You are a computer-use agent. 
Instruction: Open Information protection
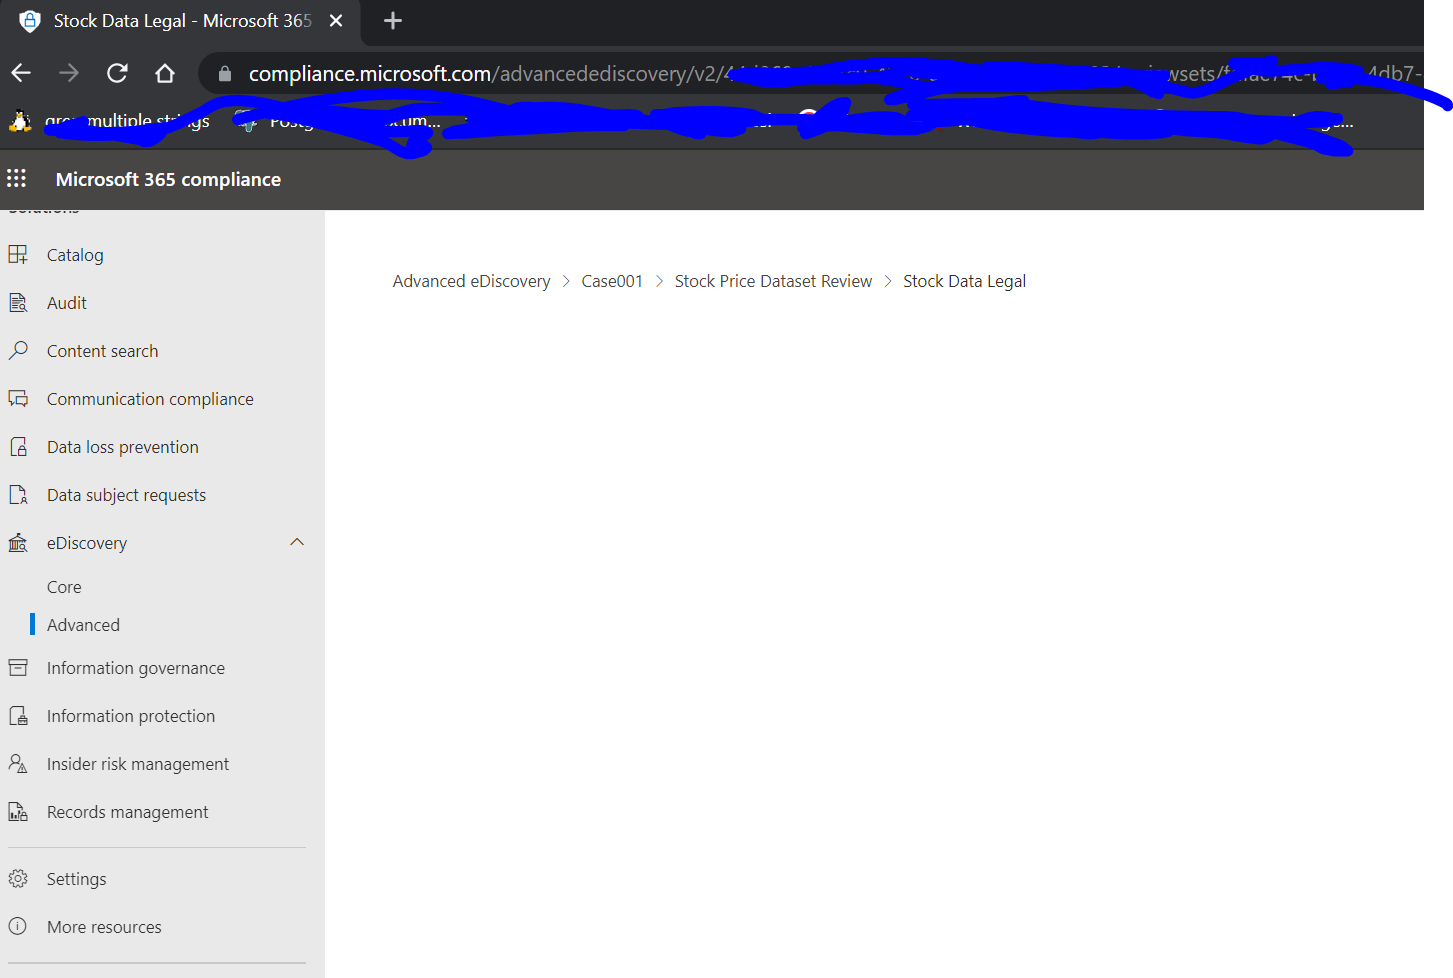tap(131, 715)
